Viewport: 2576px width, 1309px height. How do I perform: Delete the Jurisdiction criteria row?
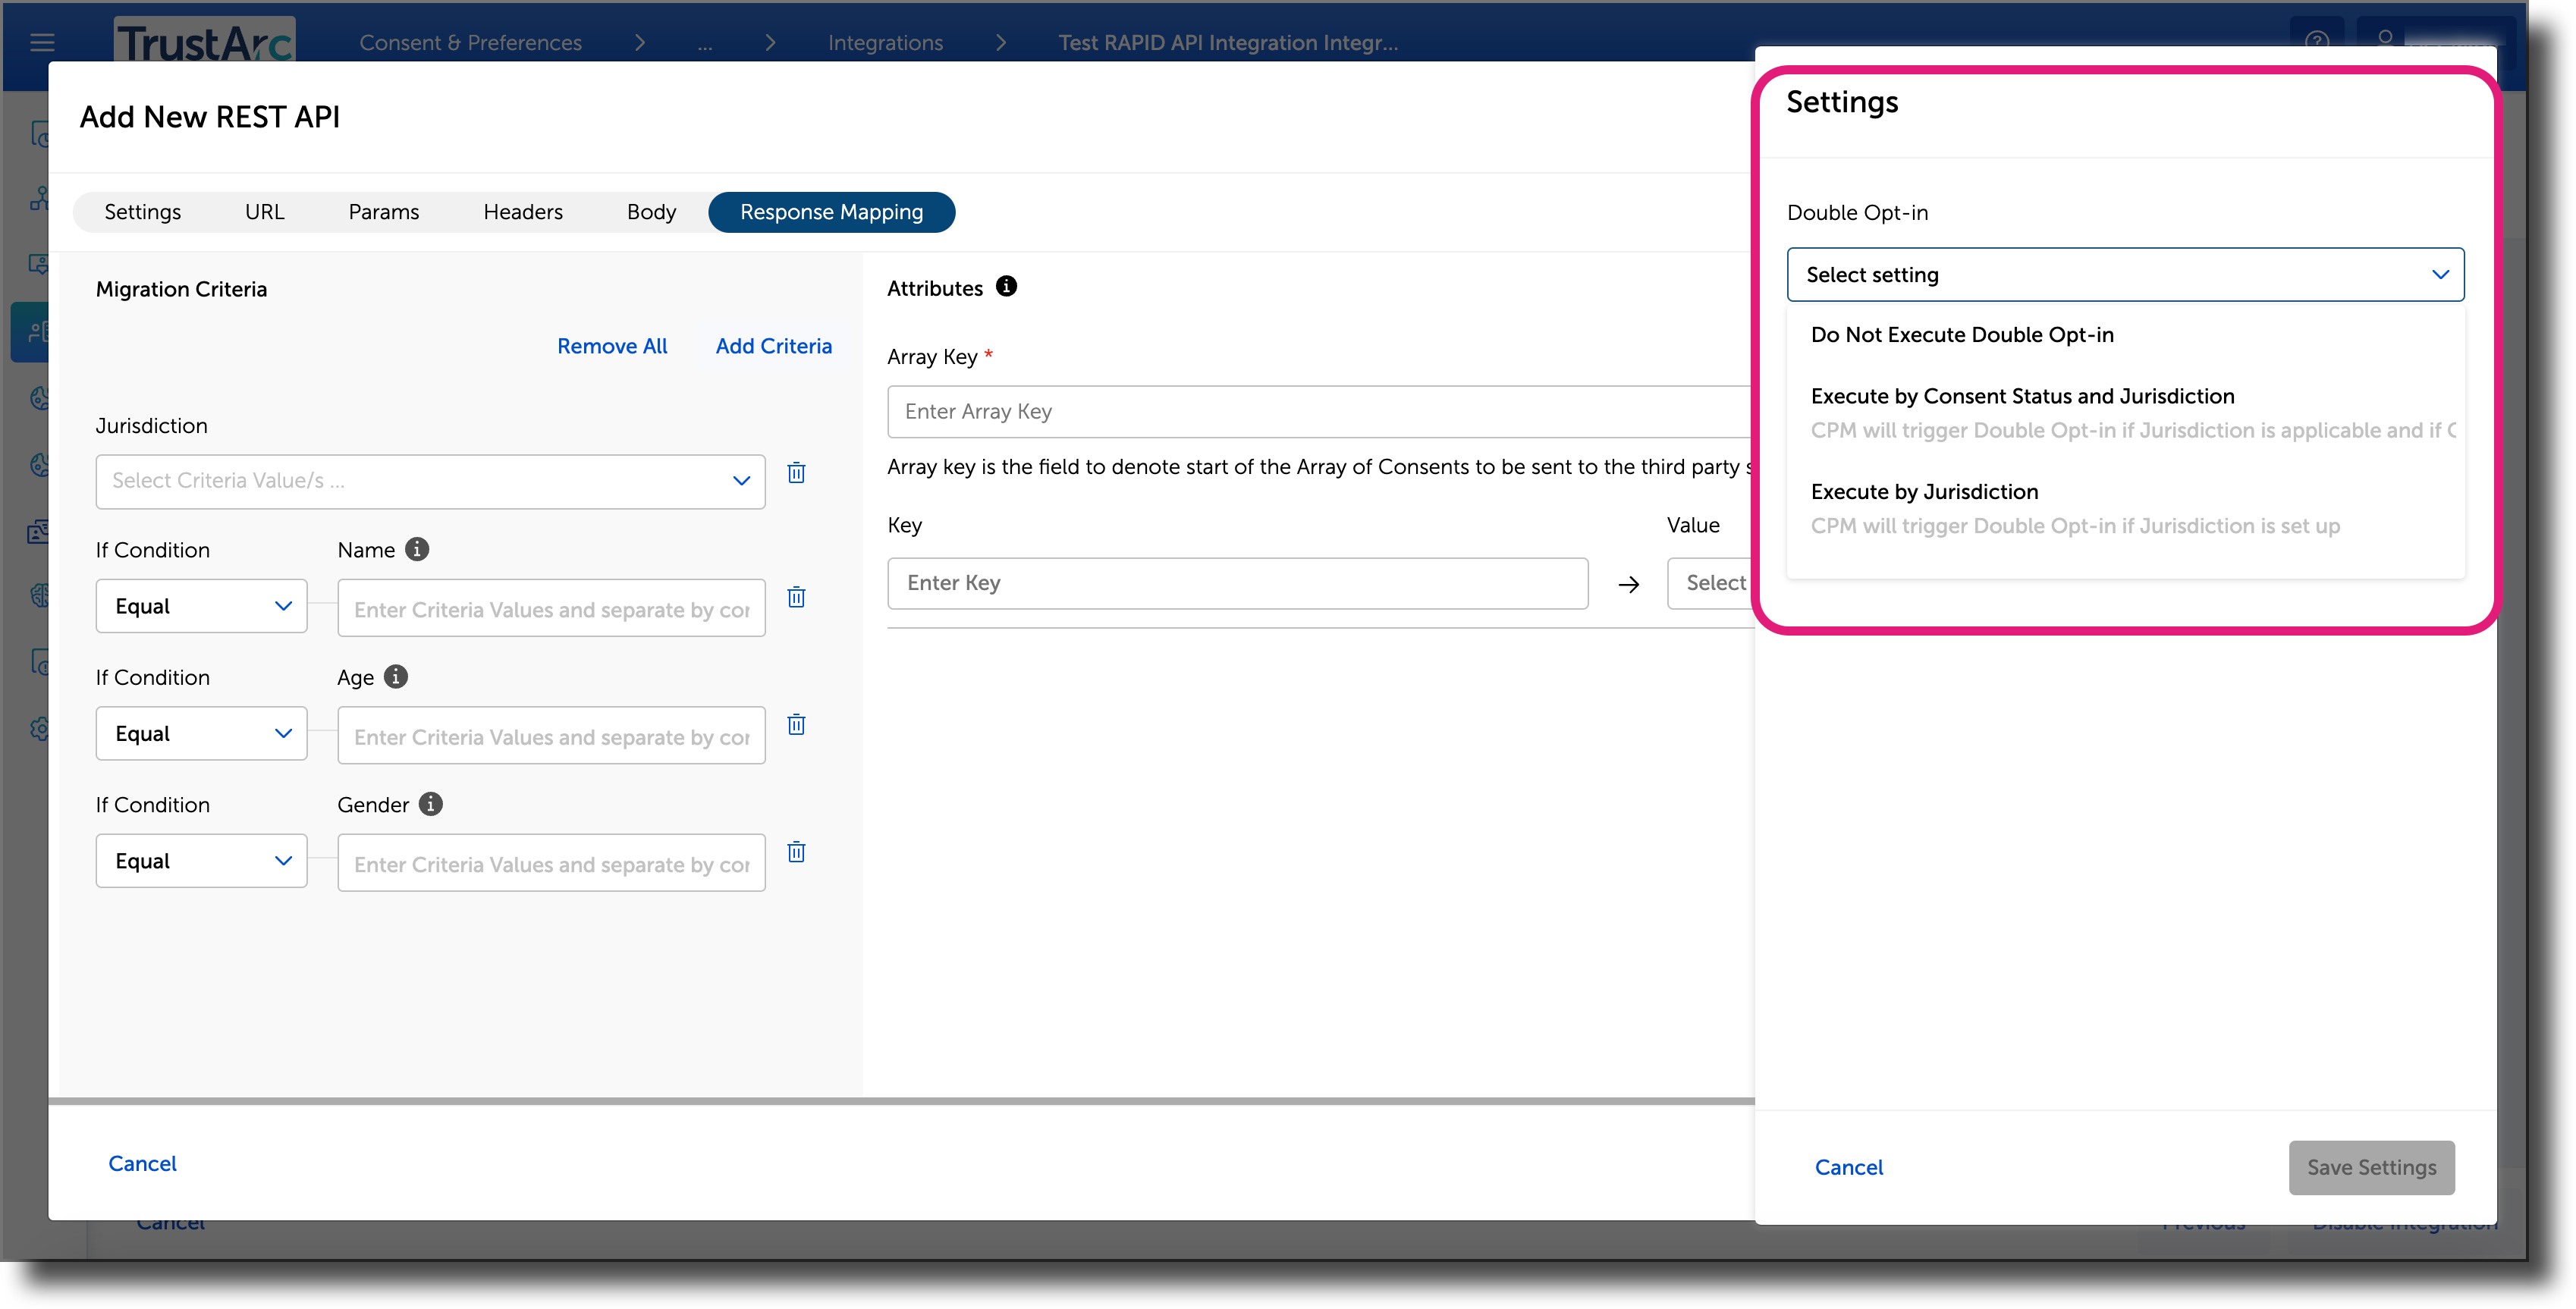796,473
